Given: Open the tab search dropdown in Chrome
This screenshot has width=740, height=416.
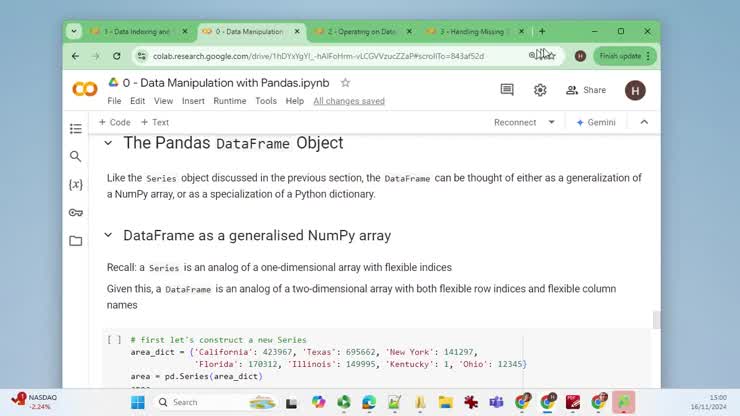Looking at the screenshot, I should 74,32.
